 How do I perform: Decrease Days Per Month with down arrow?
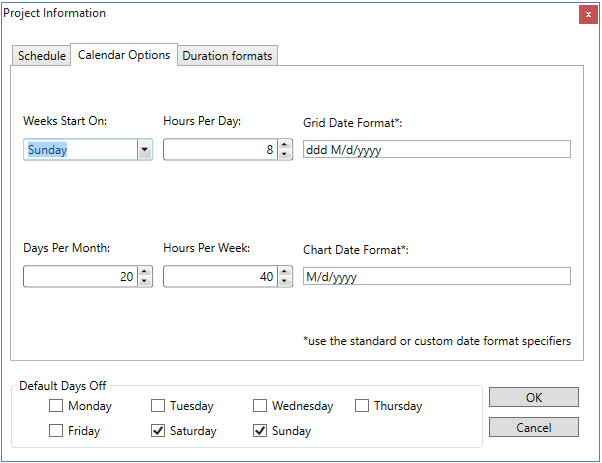pos(145,282)
